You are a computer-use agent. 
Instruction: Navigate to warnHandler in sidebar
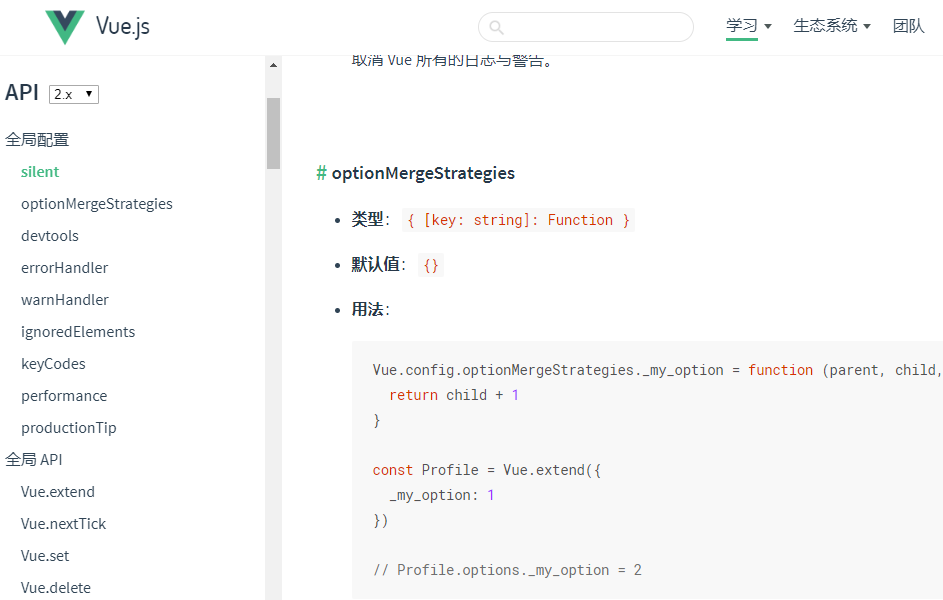pos(65,300)
